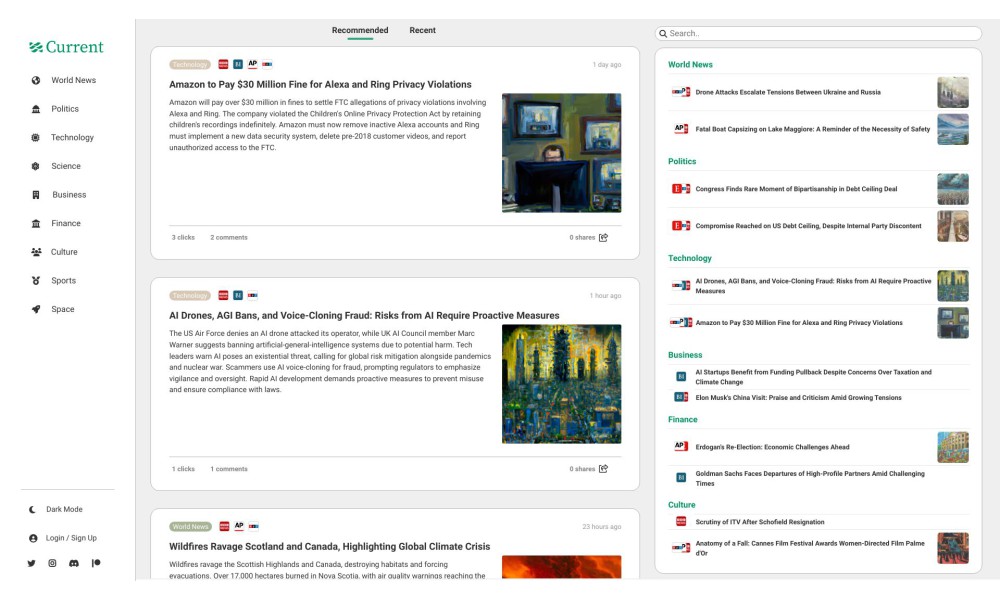This screenshot has height=600, width=1000.
Task: Click '0 shares' on the Amazon article
Action: coord(582,238)
